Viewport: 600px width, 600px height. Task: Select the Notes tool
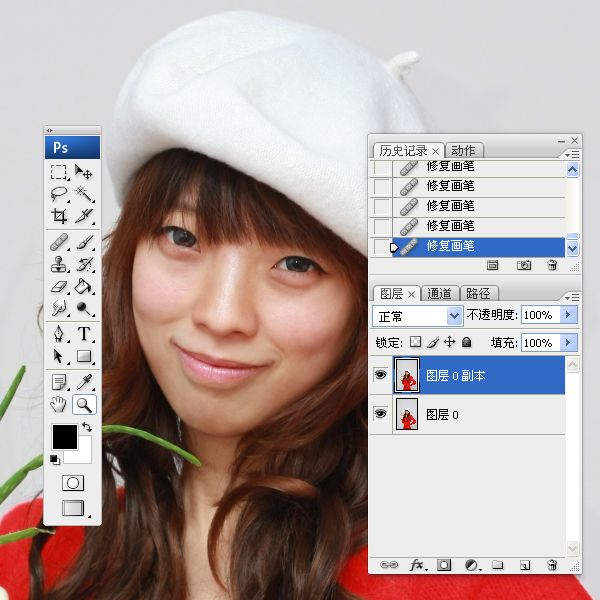[x=59, y=382]
